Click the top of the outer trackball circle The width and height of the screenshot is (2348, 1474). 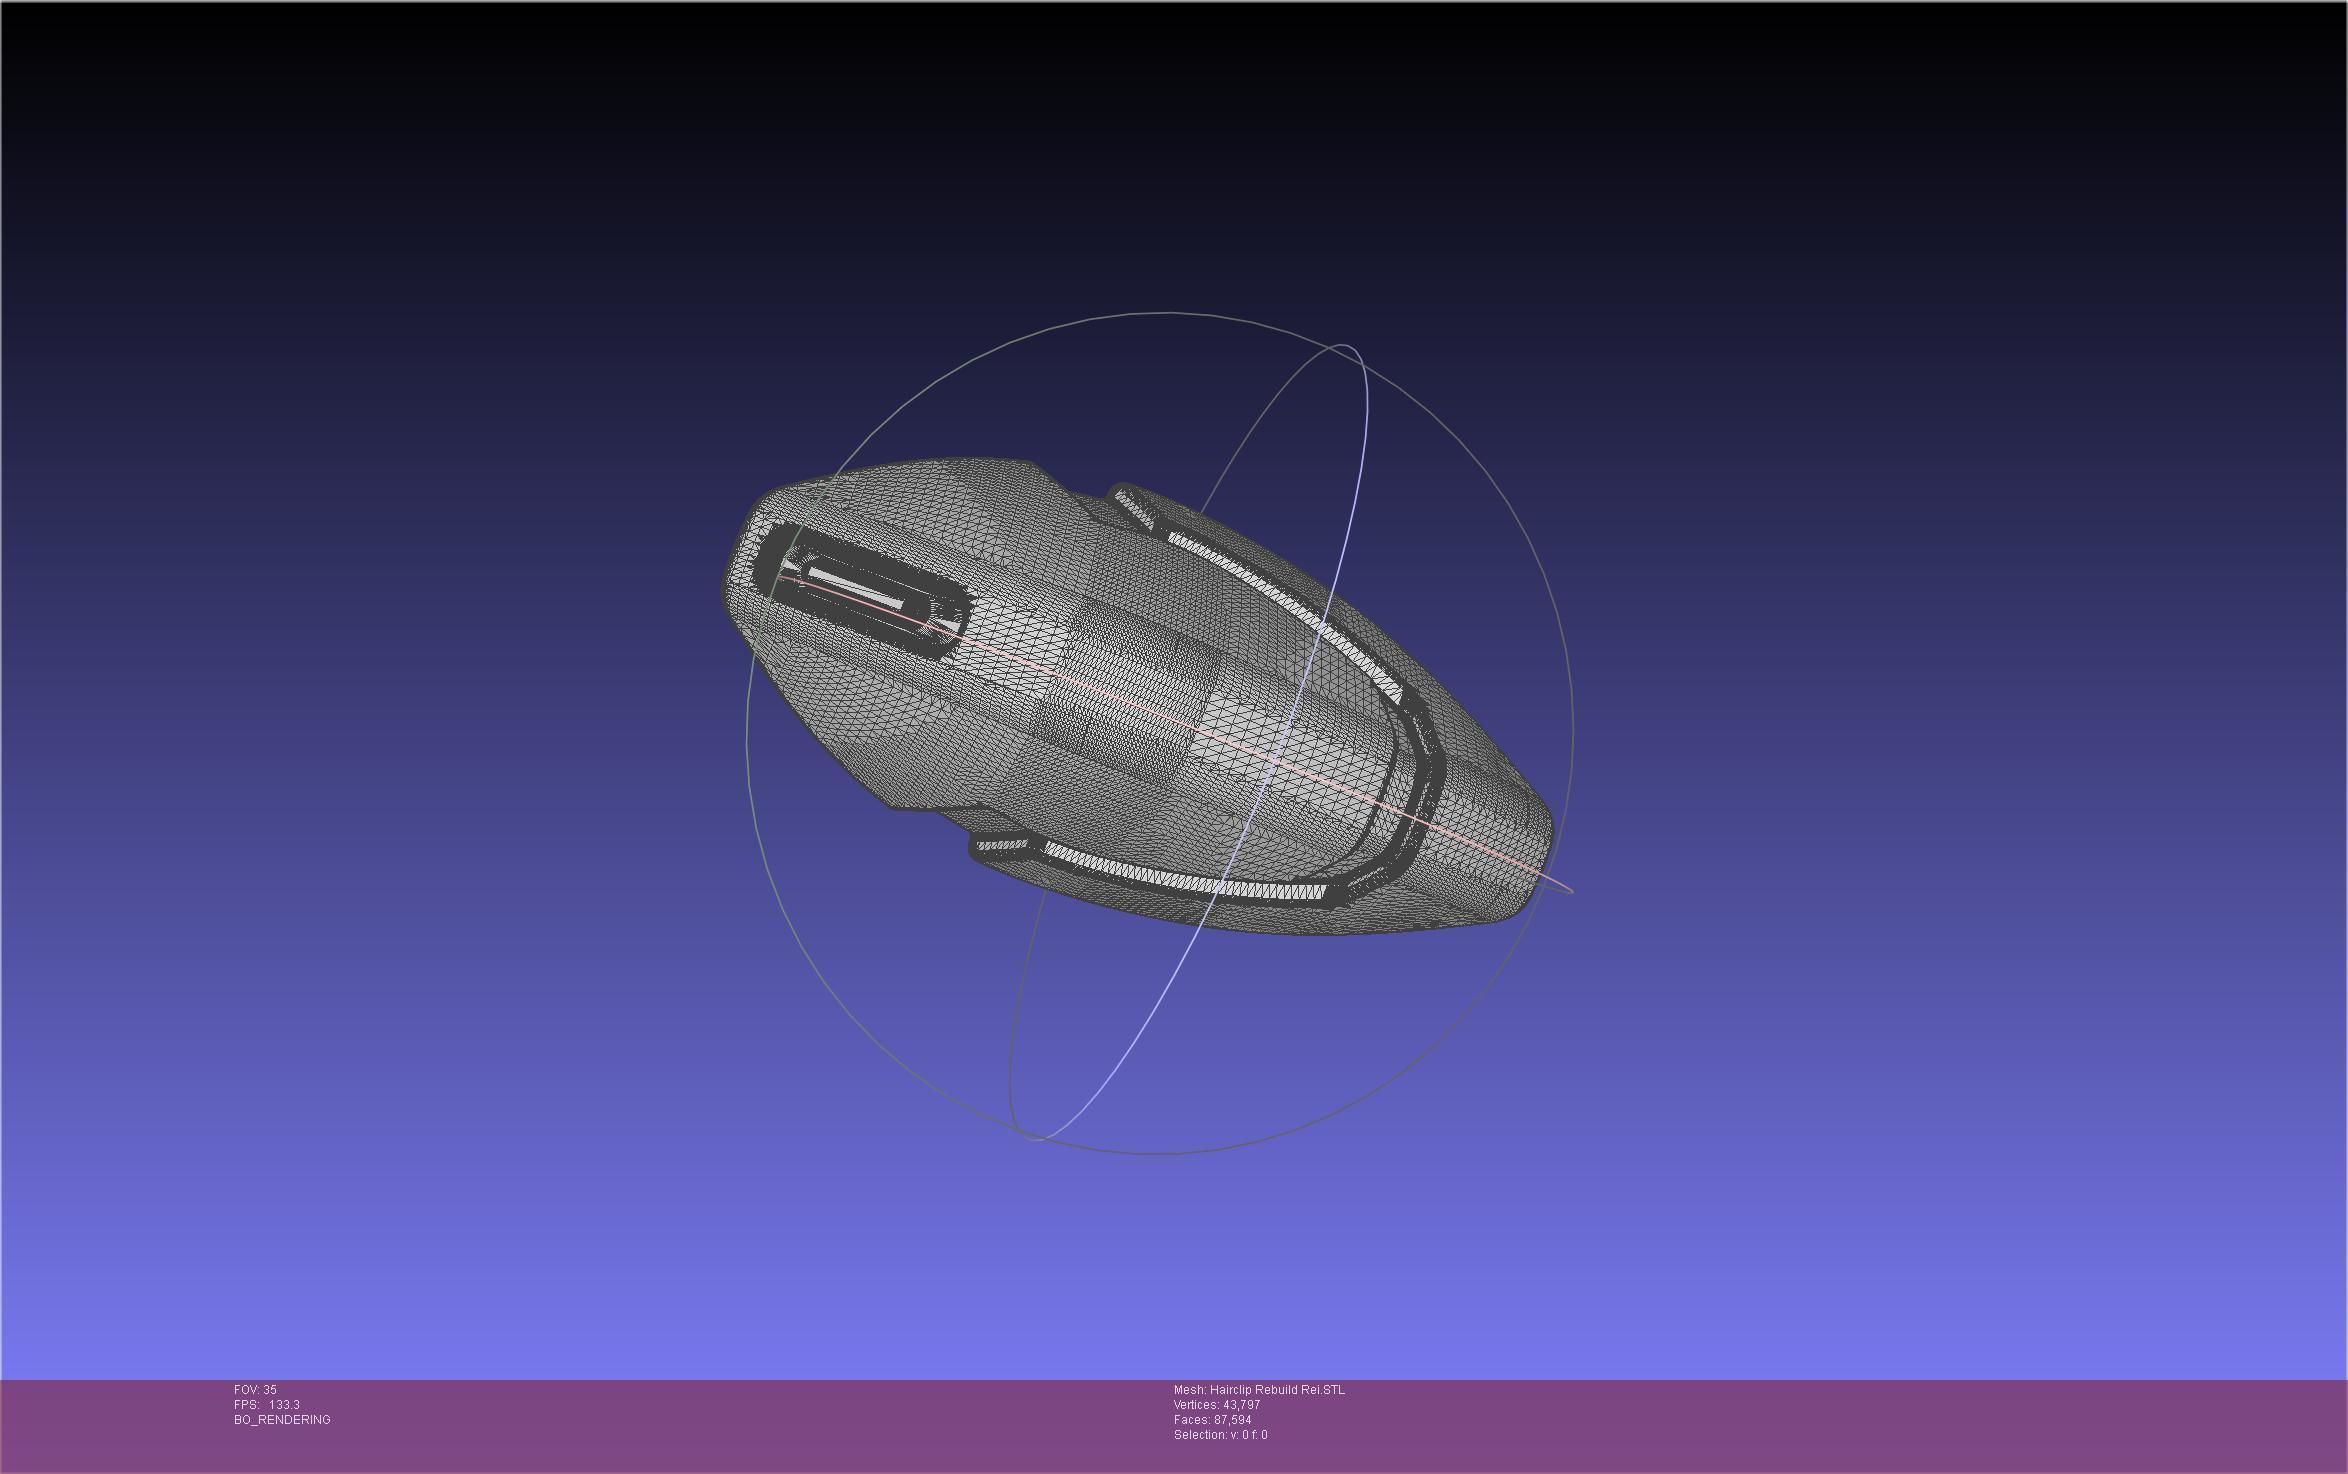[x=1160, y=313]
